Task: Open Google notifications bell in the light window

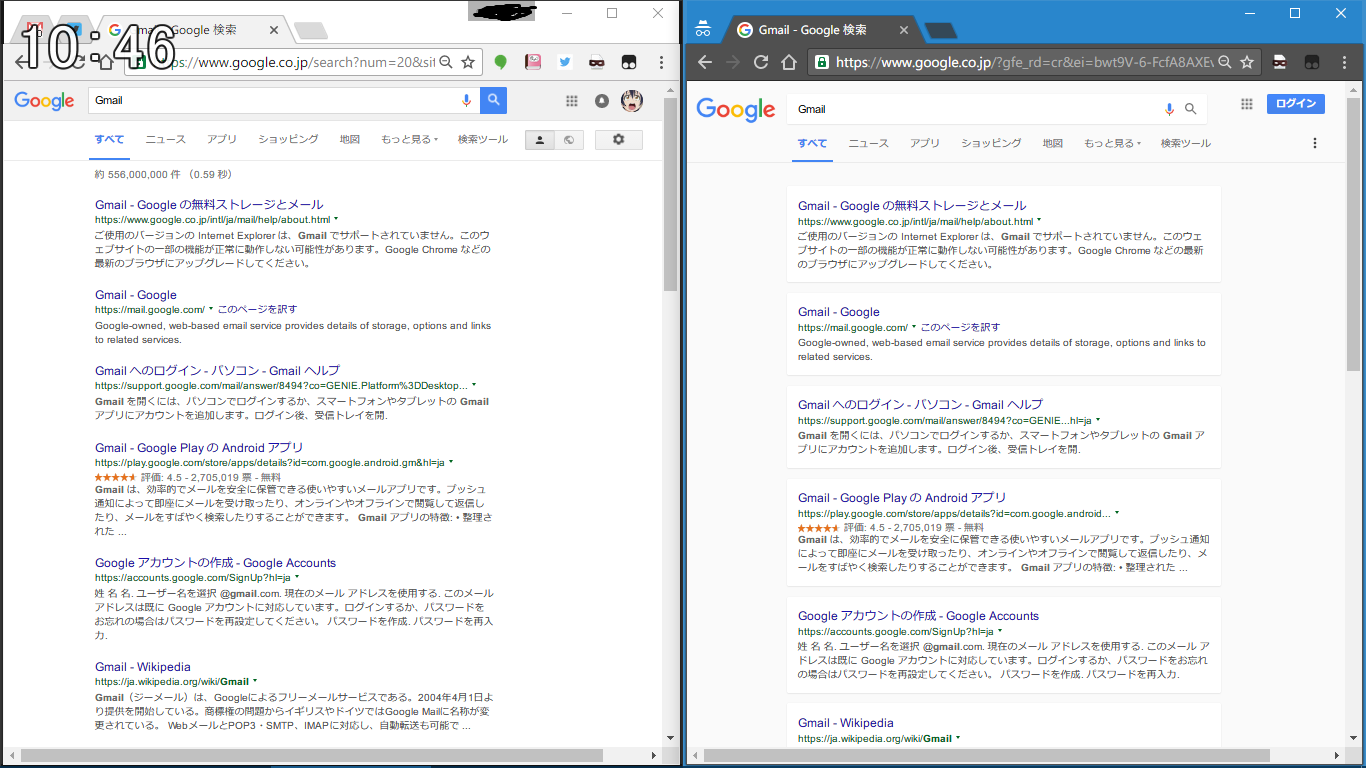Action: point(601,100)
